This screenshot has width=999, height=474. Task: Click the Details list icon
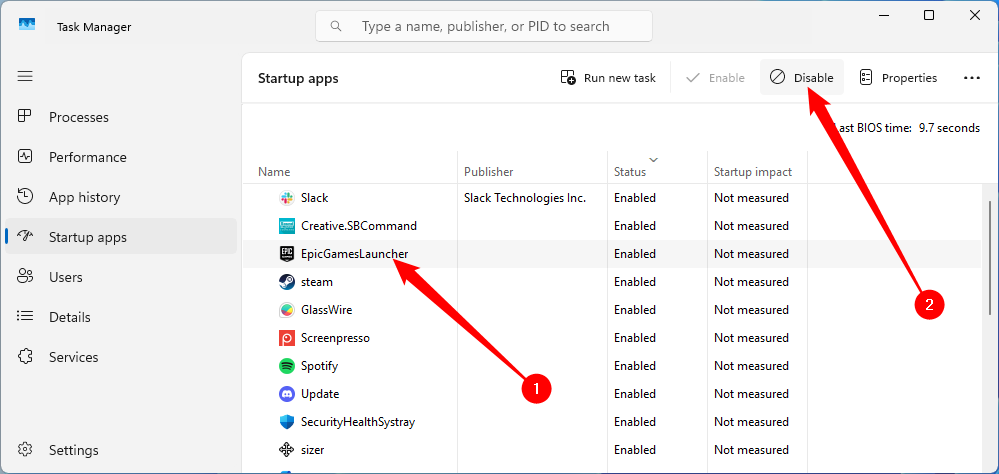point(25,317)
